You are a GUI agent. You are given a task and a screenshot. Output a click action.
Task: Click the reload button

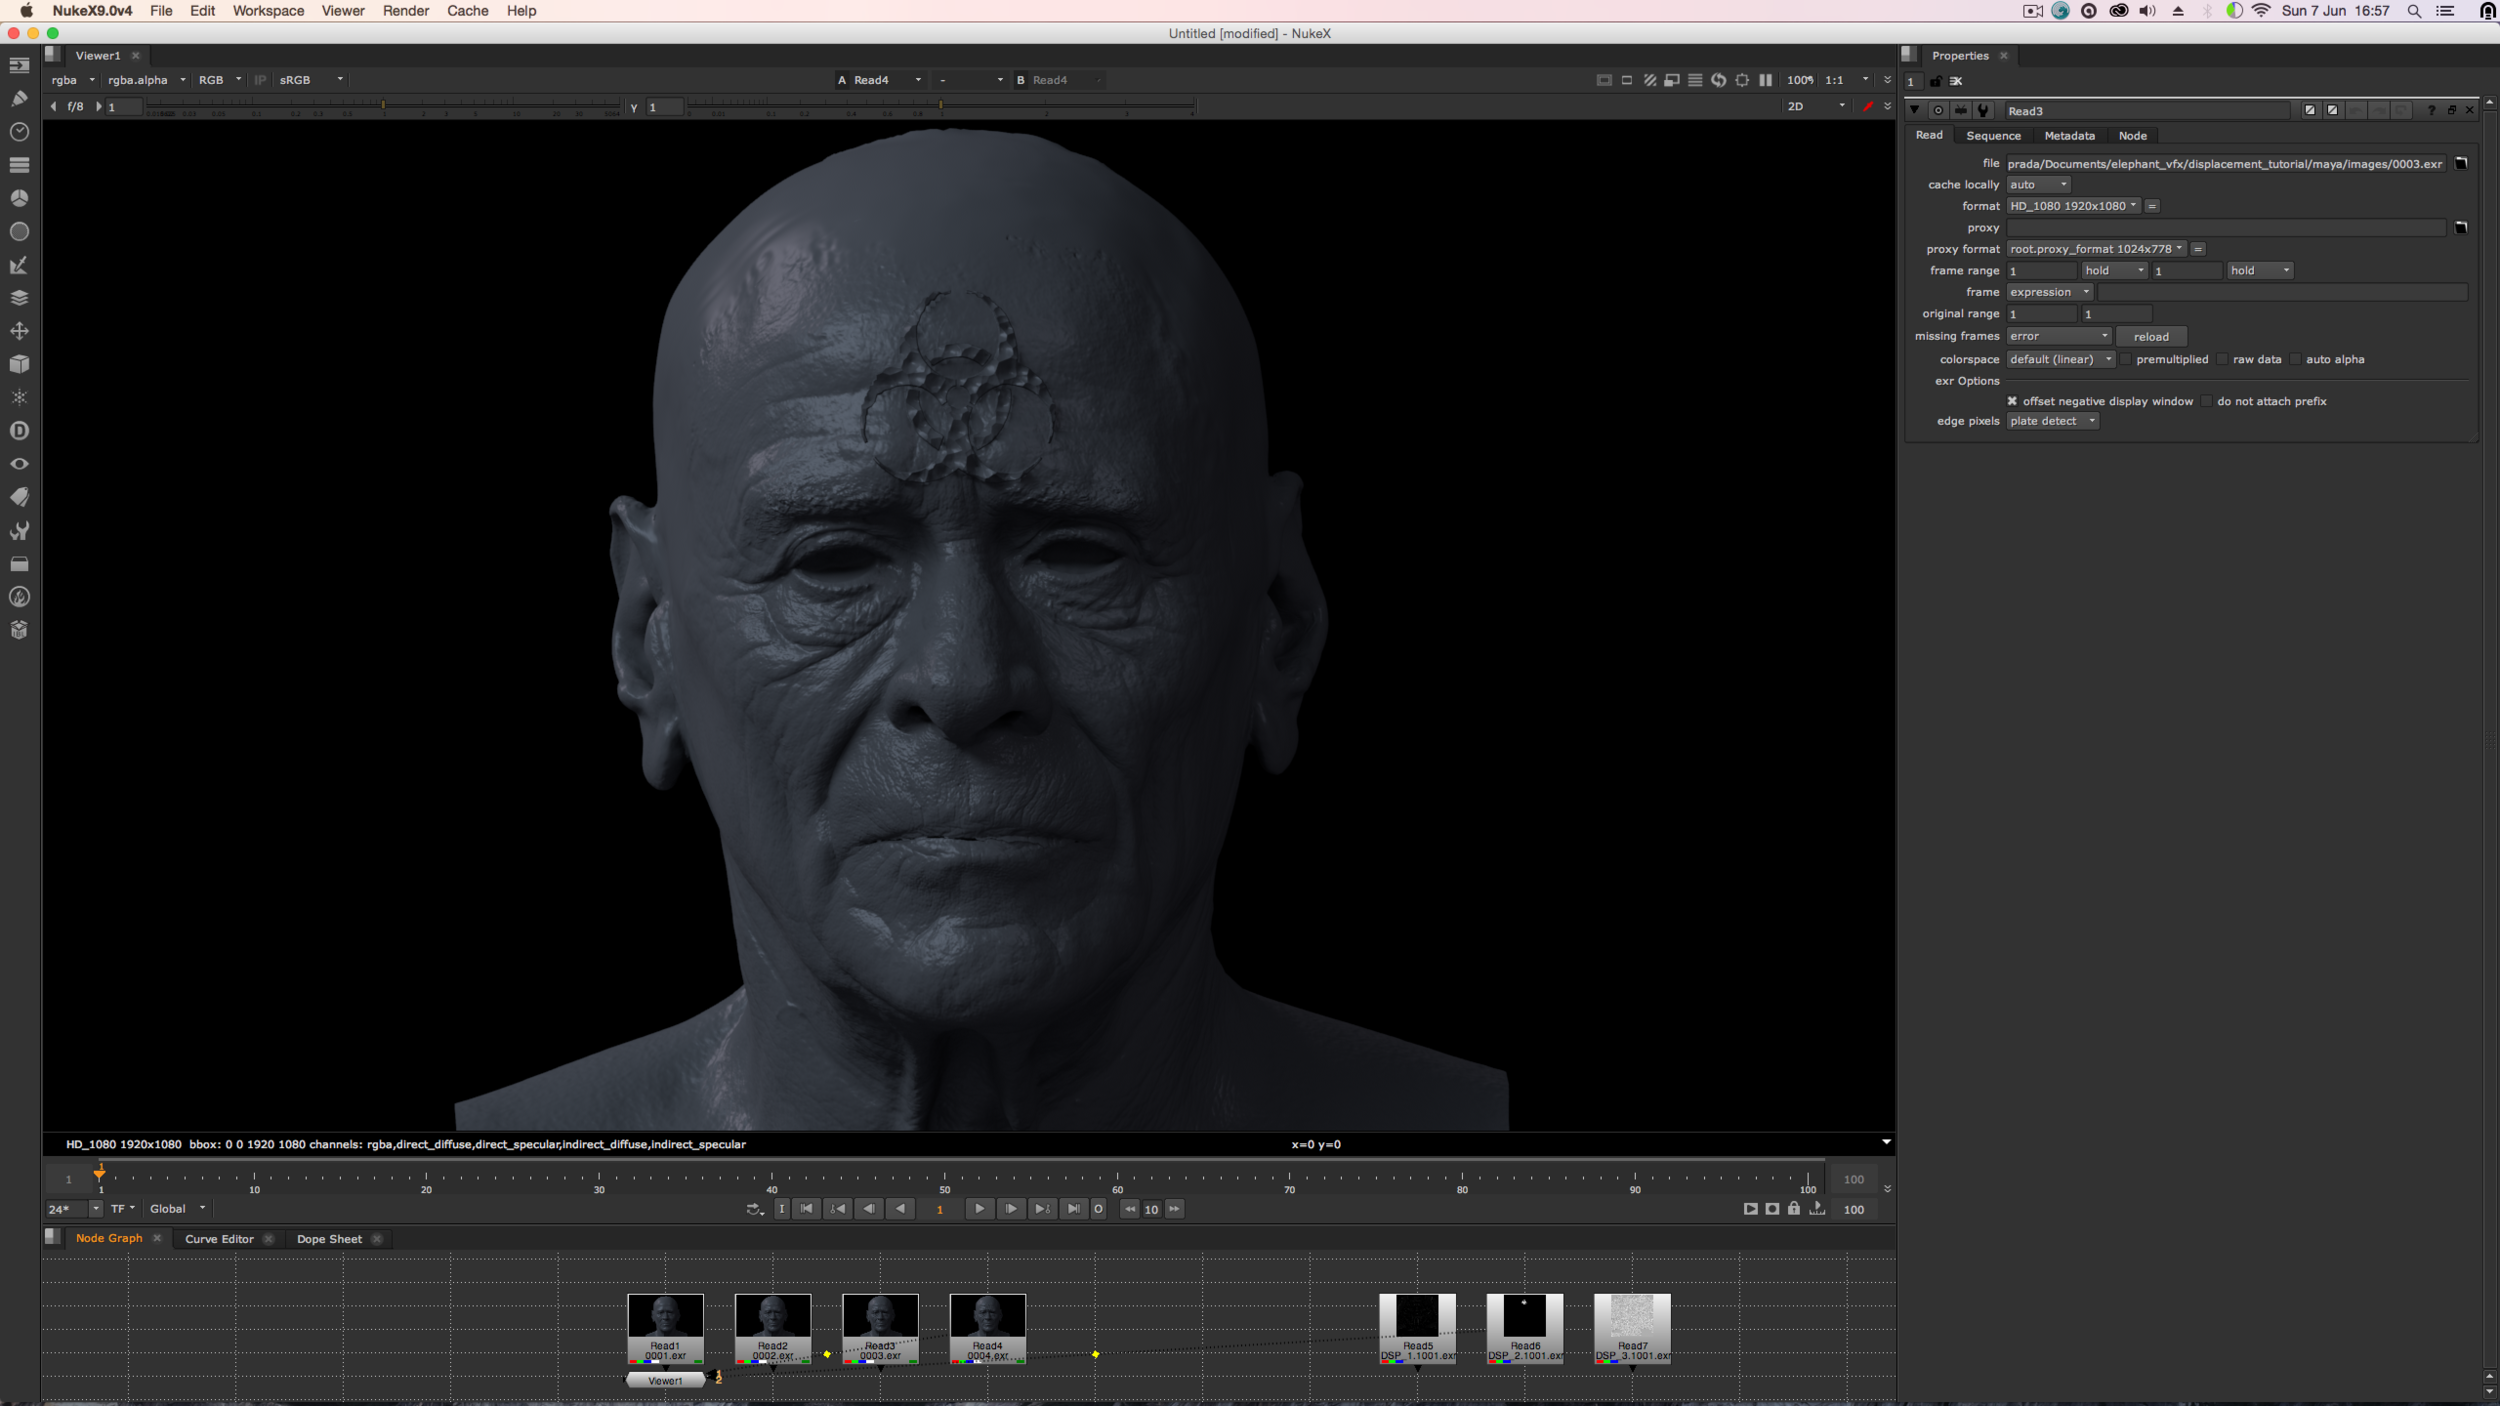tap(2151, 337)
